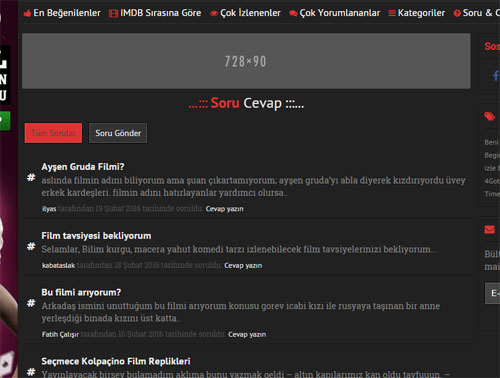Image resolution: width=500 pixels, height=378 pixels.
Task: Open user Fatih Çalışır profile link
Action: (60, 334)
